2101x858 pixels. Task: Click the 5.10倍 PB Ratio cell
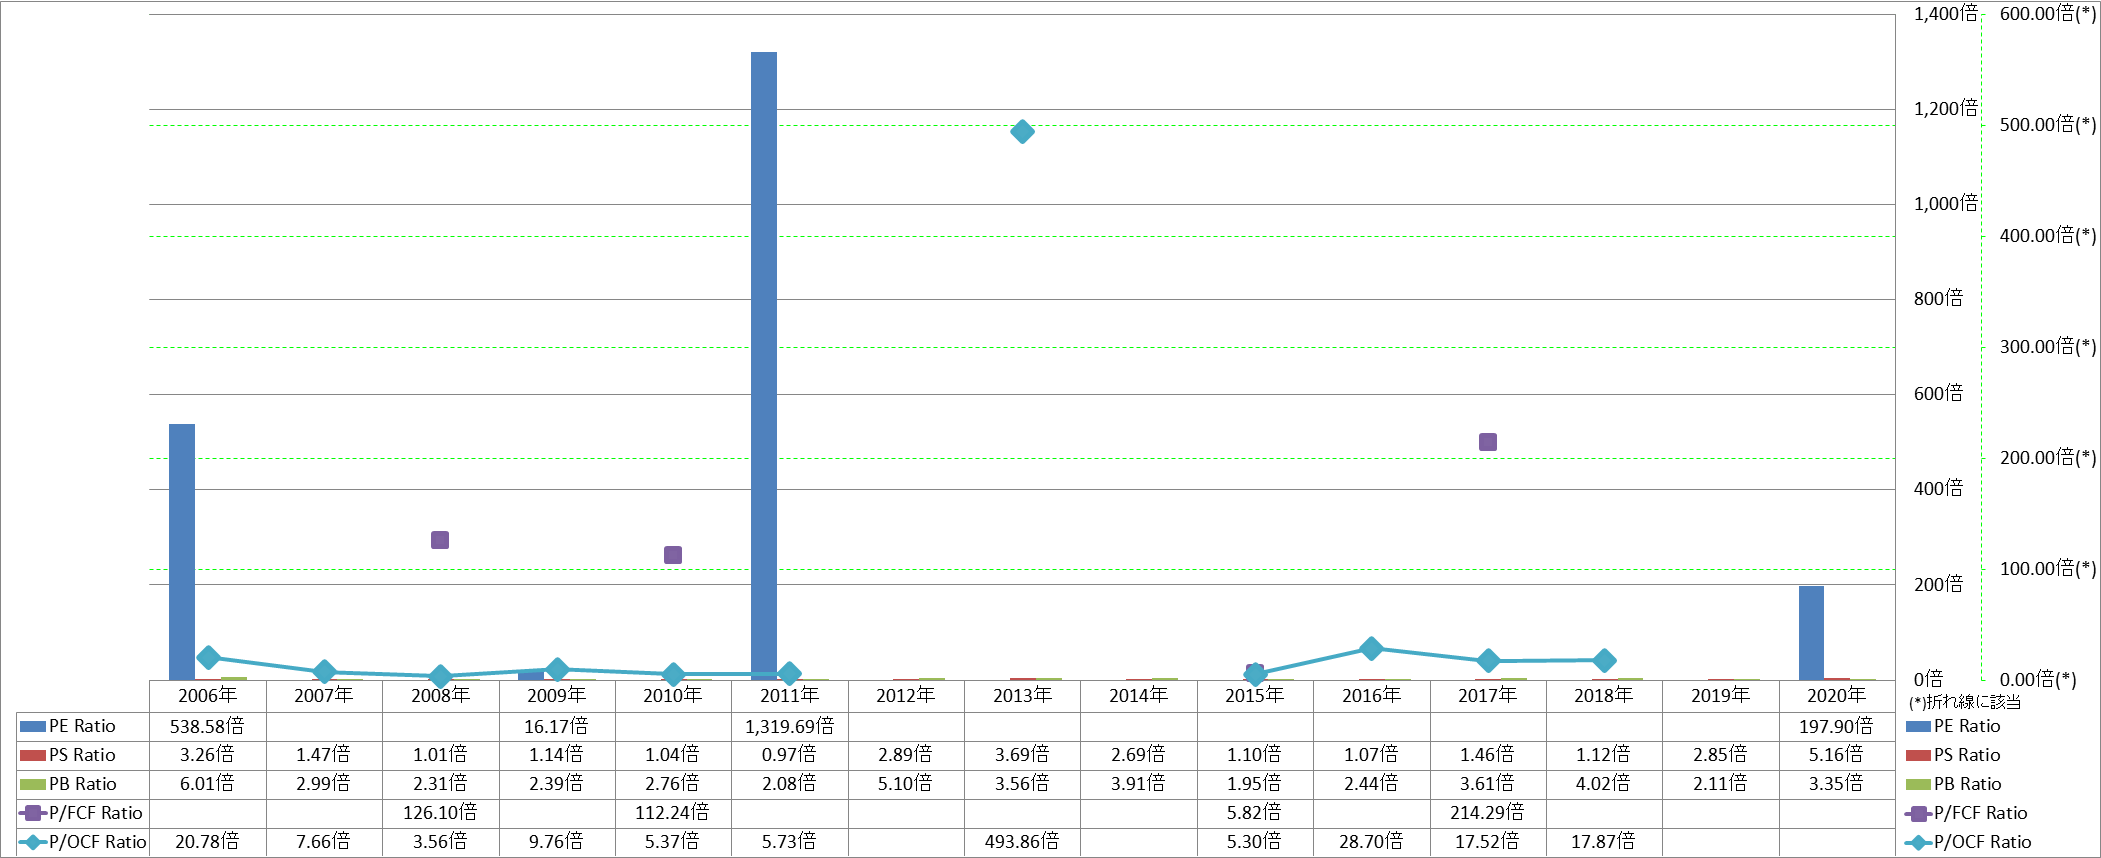coord(906,784)
